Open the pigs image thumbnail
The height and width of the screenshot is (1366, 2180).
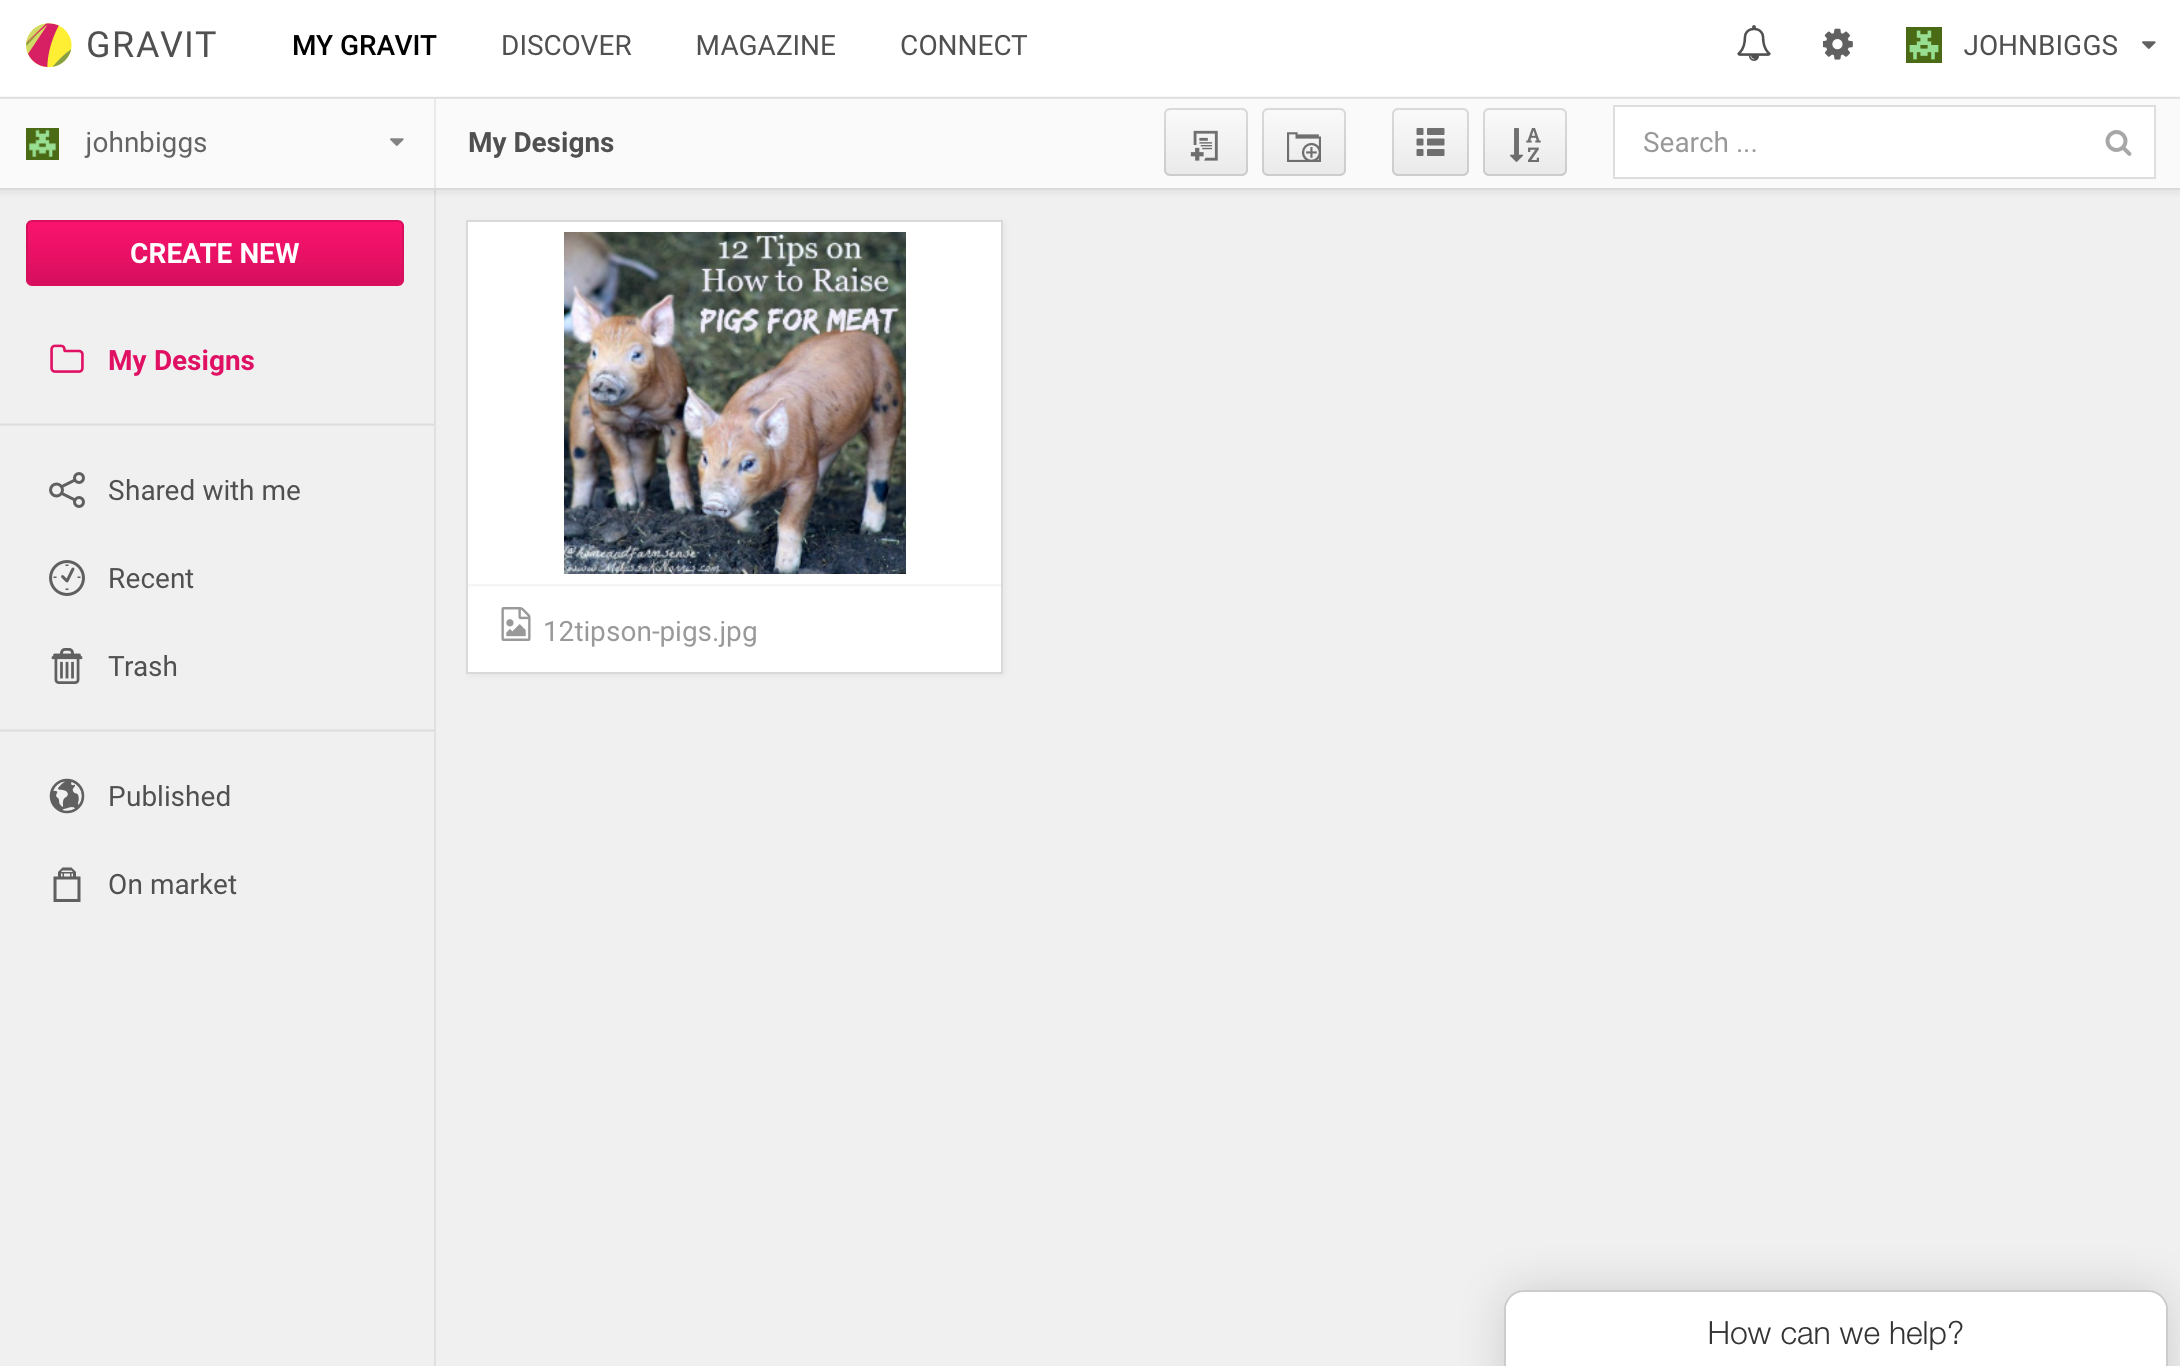pos(734,403)
